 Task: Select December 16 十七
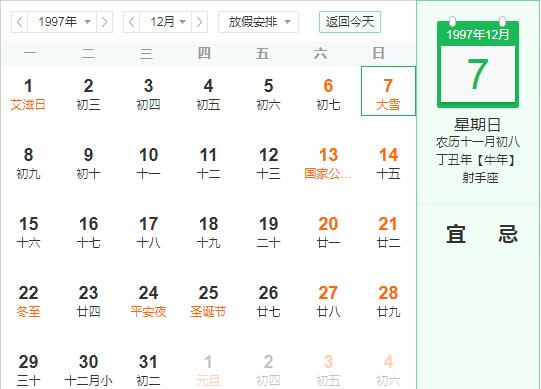tap(88, 232)
